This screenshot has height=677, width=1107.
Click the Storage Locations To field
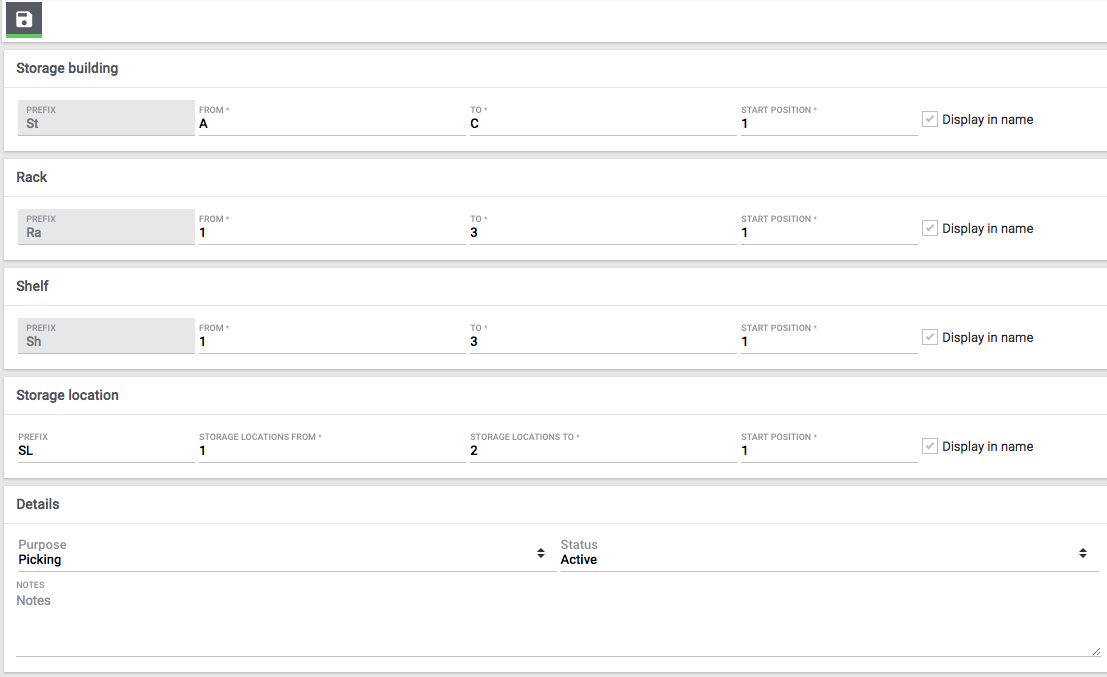[602, 451]
